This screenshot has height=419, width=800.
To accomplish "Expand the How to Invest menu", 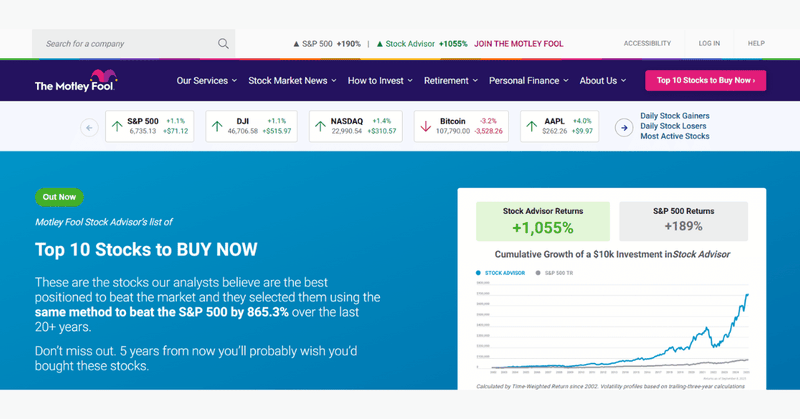I will click(380, 81).
